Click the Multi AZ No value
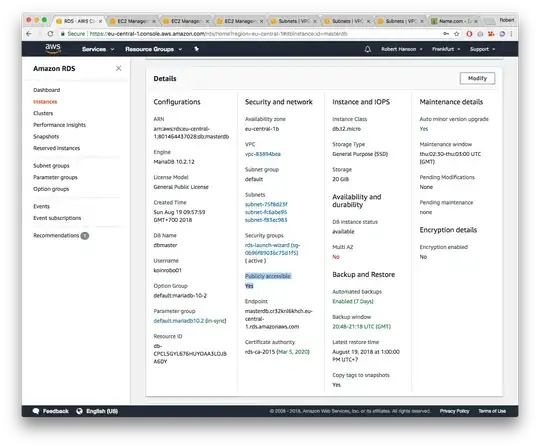 (x=336, y=257)
